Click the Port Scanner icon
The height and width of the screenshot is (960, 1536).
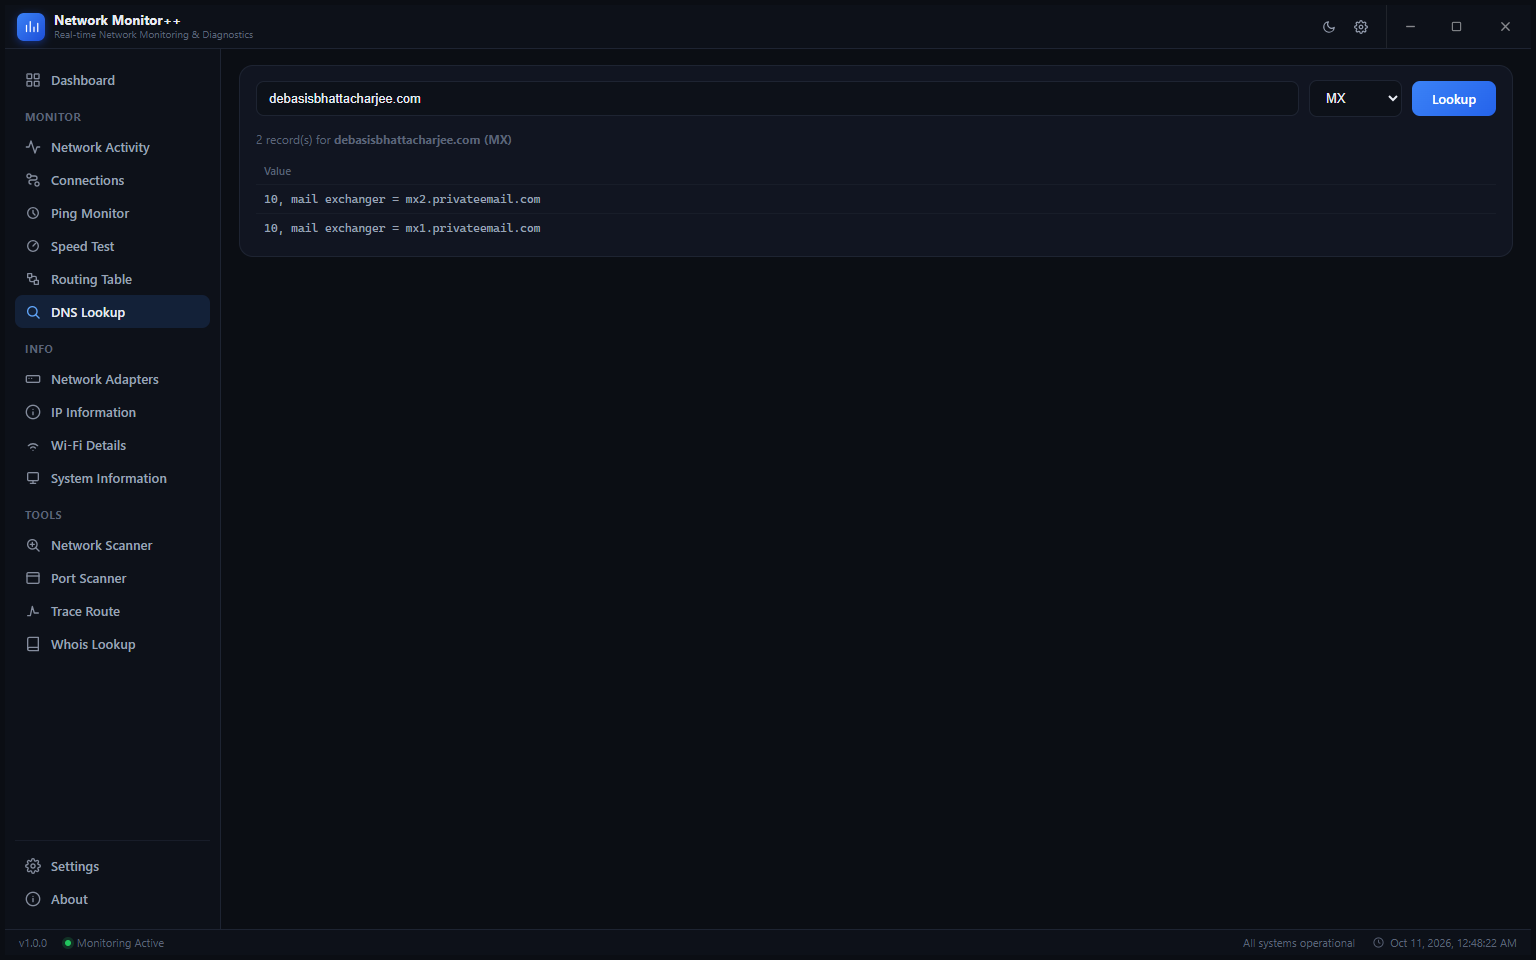[x=33, y=578]
